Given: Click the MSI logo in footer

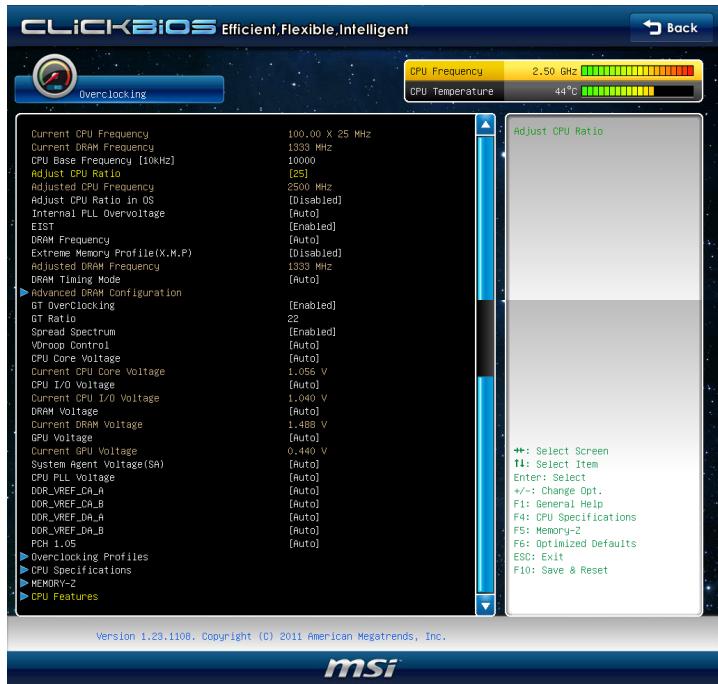Looking at the screenshot, I should pos(361,668).
